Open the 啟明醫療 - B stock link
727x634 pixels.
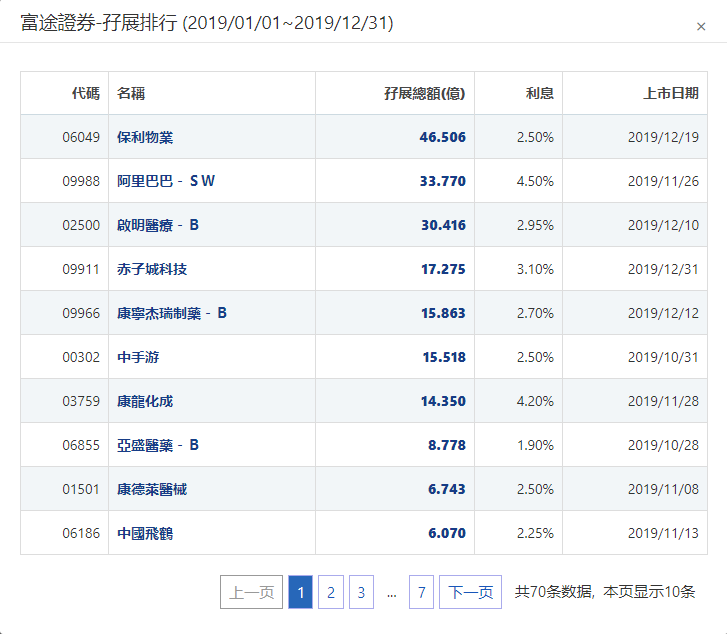click(x=158, y=225)
